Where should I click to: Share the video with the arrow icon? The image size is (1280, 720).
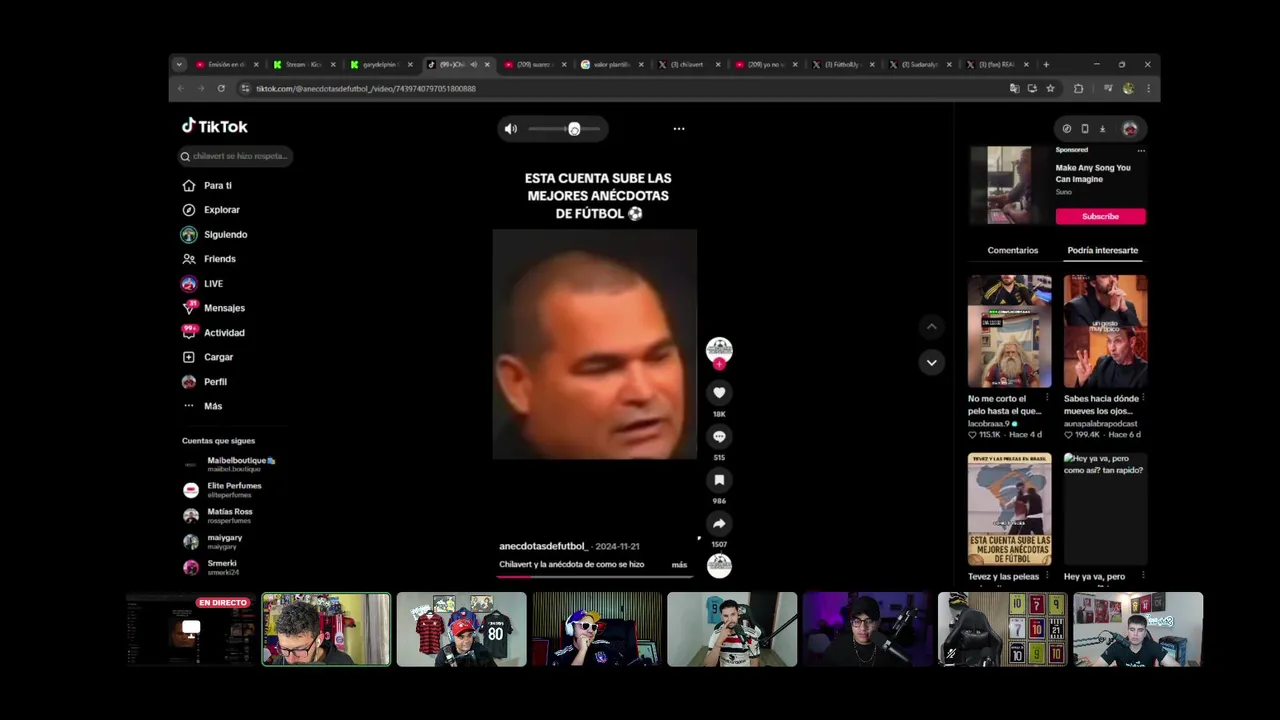tap(719, 523)
